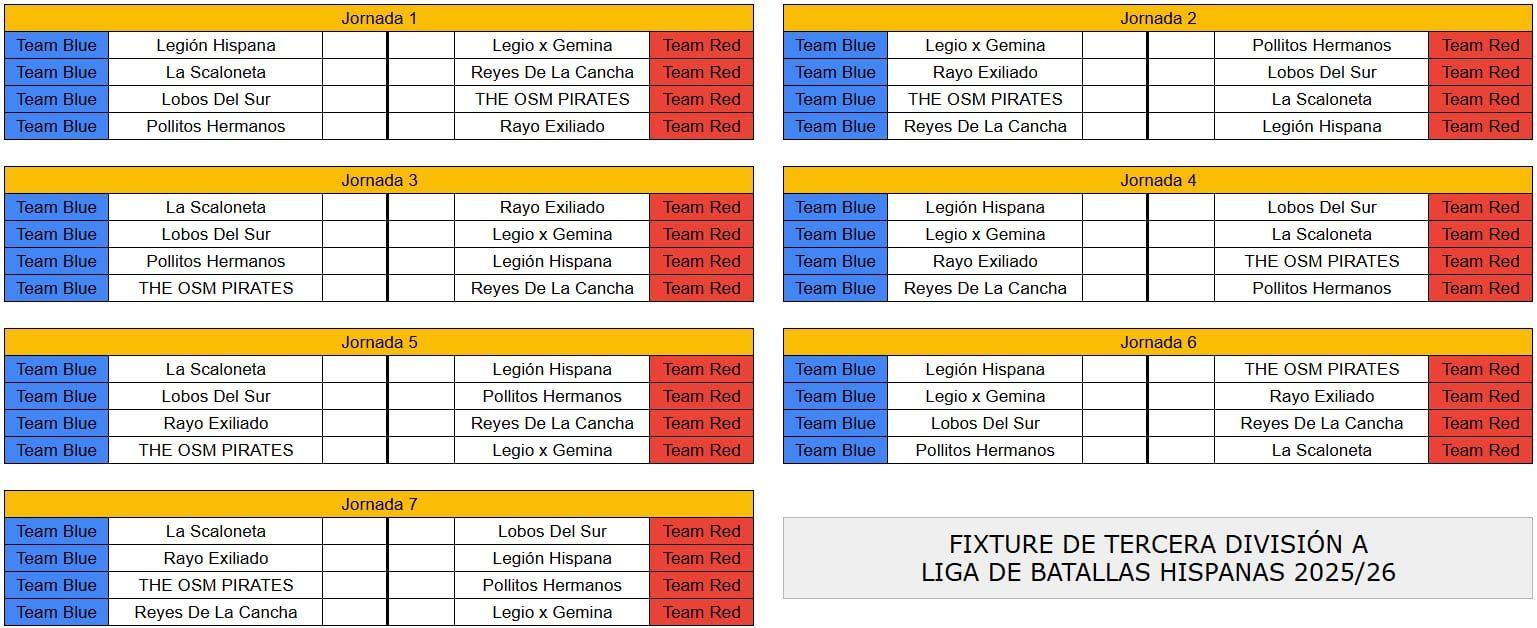Click Team Red cell next to Lobos Del Sur, Jornada 7
Viewport: 1537px width, 628px height.
tap(701, 531)
